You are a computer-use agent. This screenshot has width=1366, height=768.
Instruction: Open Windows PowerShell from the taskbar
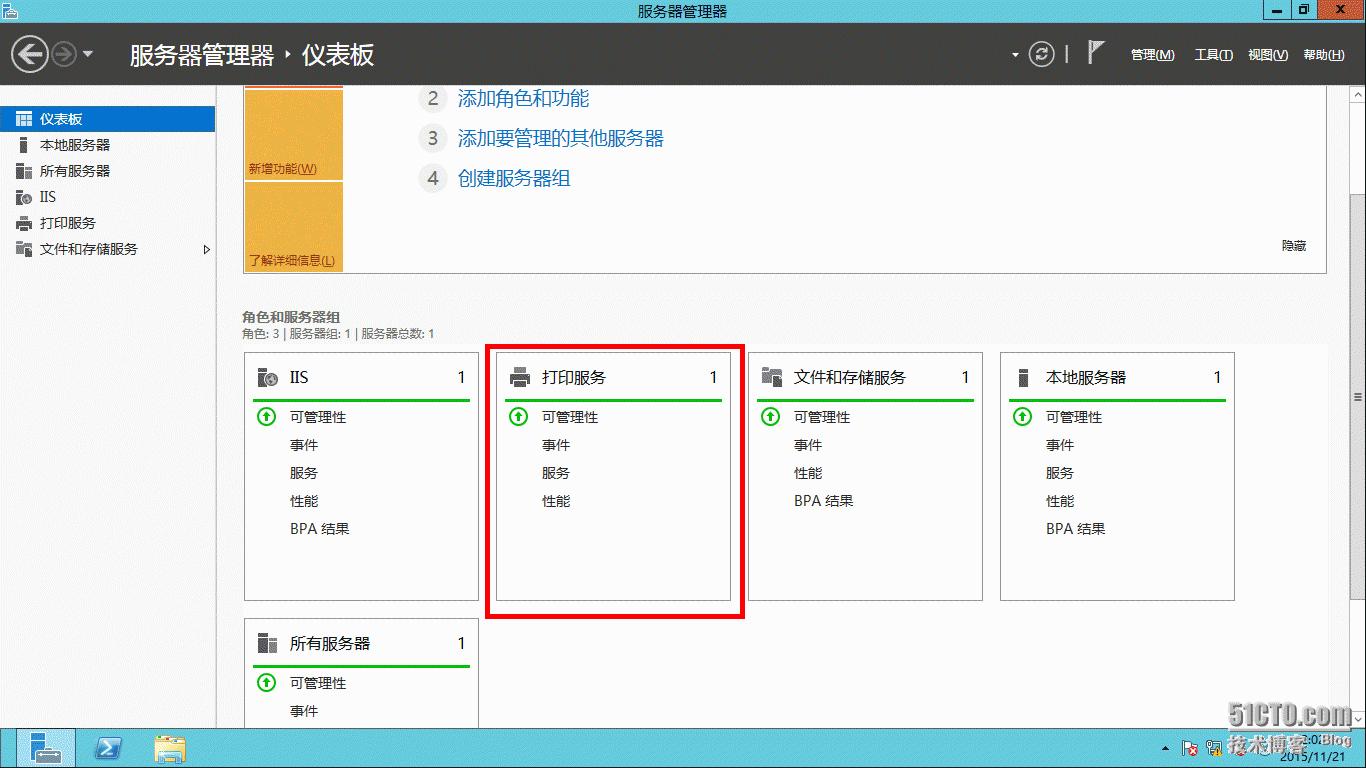[x=108, y=747]
